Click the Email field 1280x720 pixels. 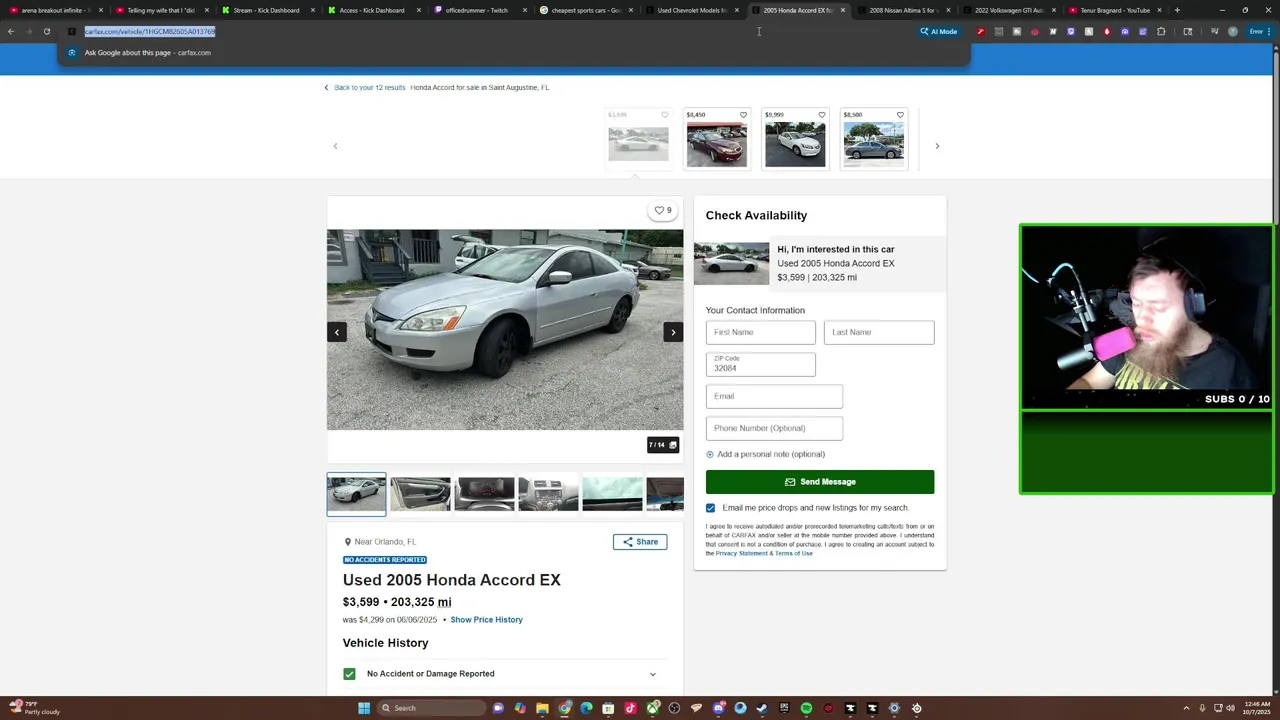(x=774, y=396)
